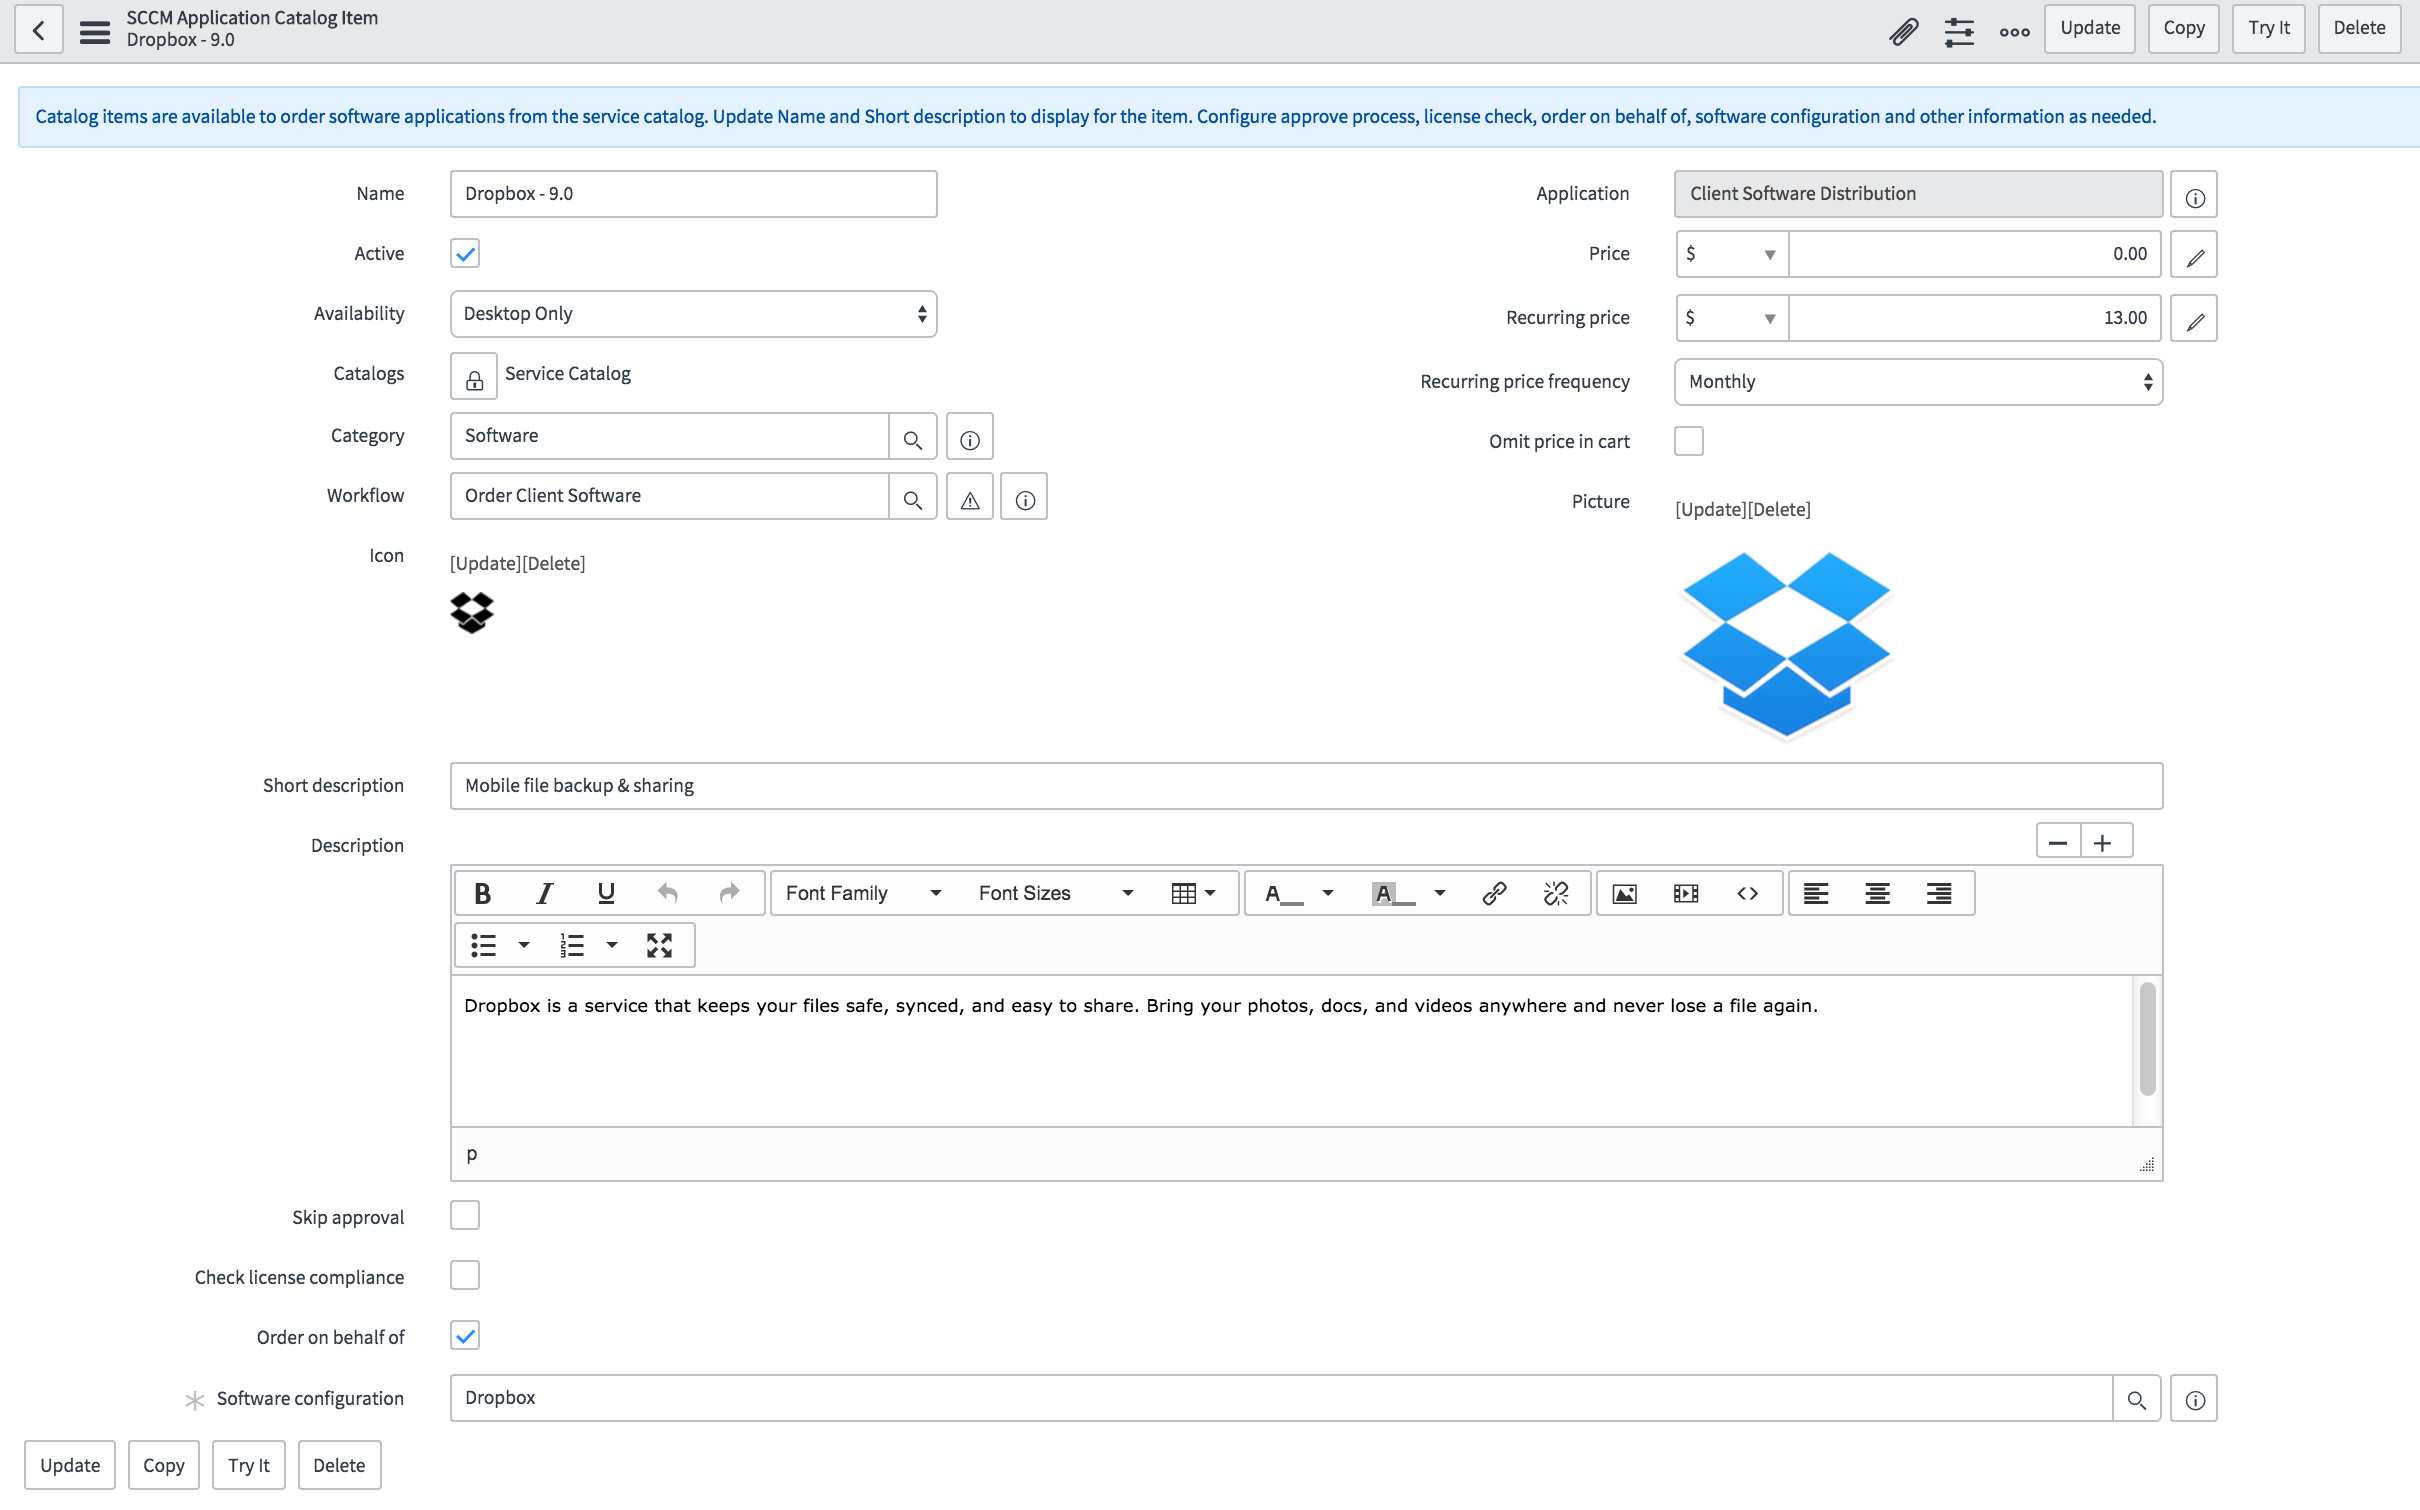Enable Check license compliance checkbox
Image resolution: width=2420 pixels, height=1510 pixels.
(x=465, y=1276)
